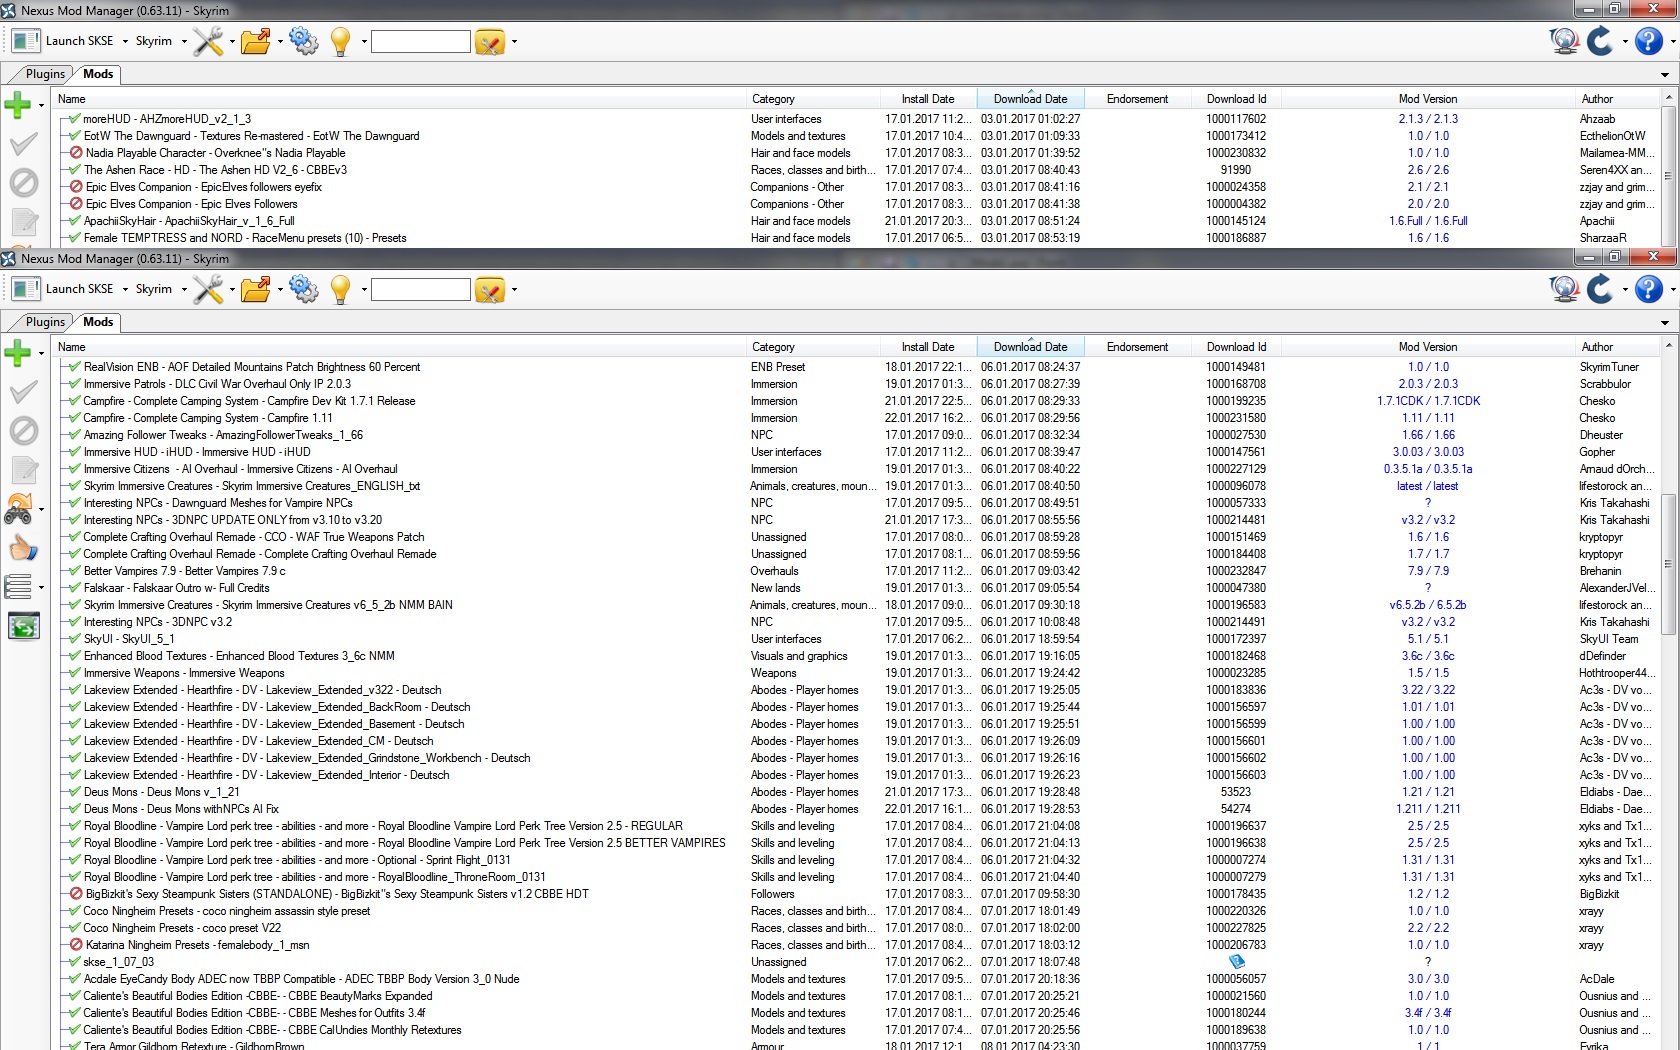Open the Help dropdown arrow in lower window

tap(1671, 290)
